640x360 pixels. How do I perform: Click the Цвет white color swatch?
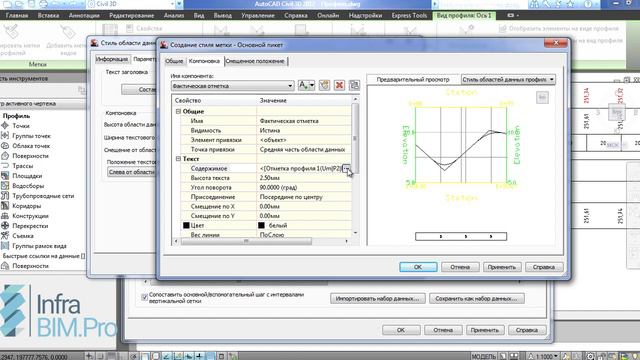pyautogui.click(x=261, y=225)
